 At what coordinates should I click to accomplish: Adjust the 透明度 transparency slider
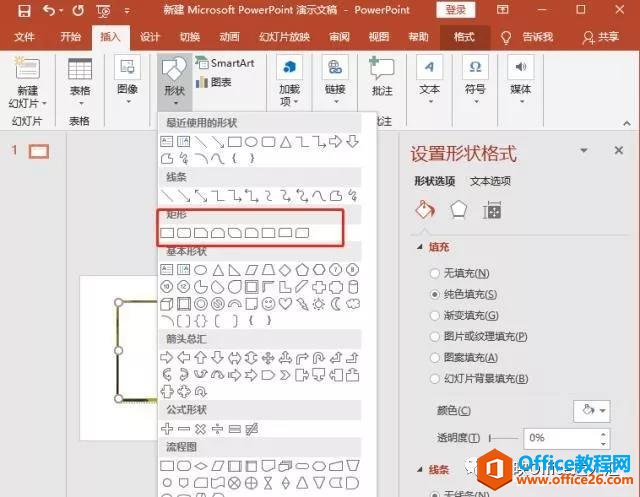coord(504,438)
